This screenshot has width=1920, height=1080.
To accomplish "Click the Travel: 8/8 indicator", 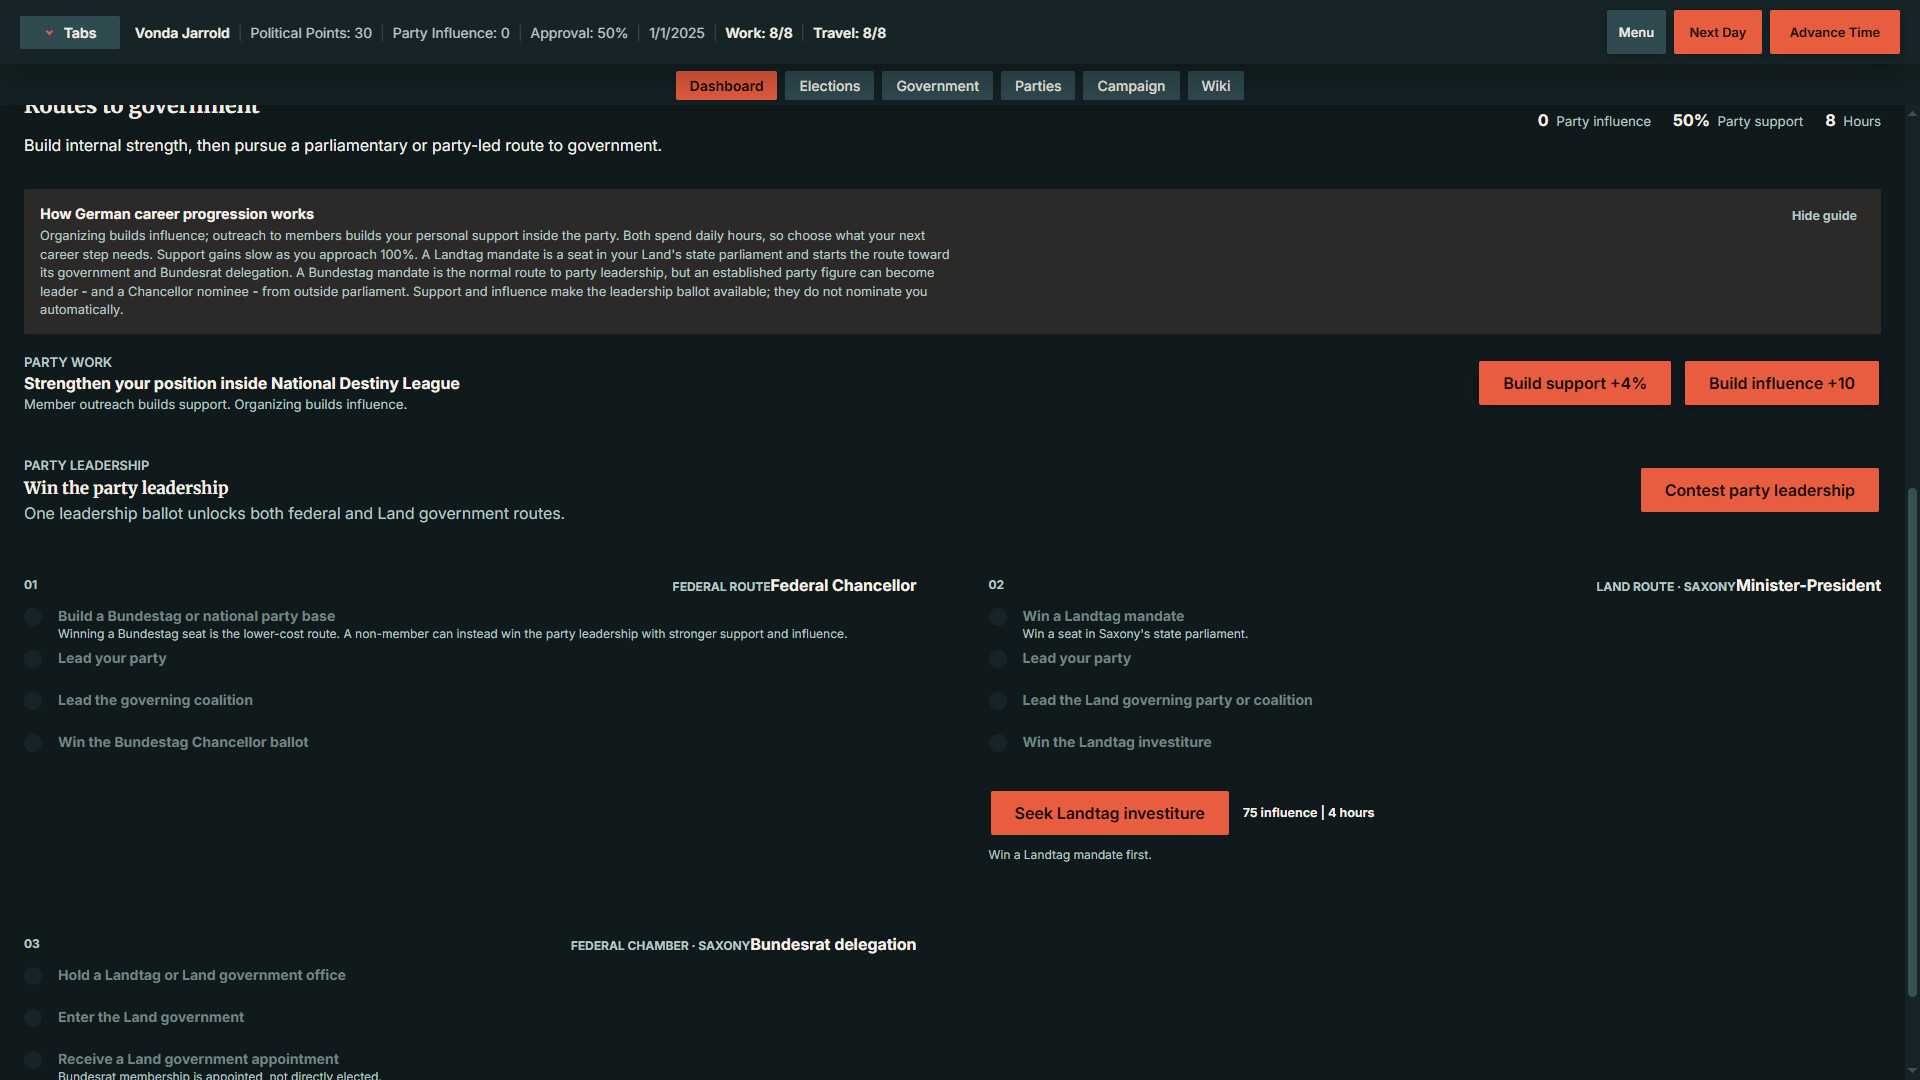I will 849,33.
